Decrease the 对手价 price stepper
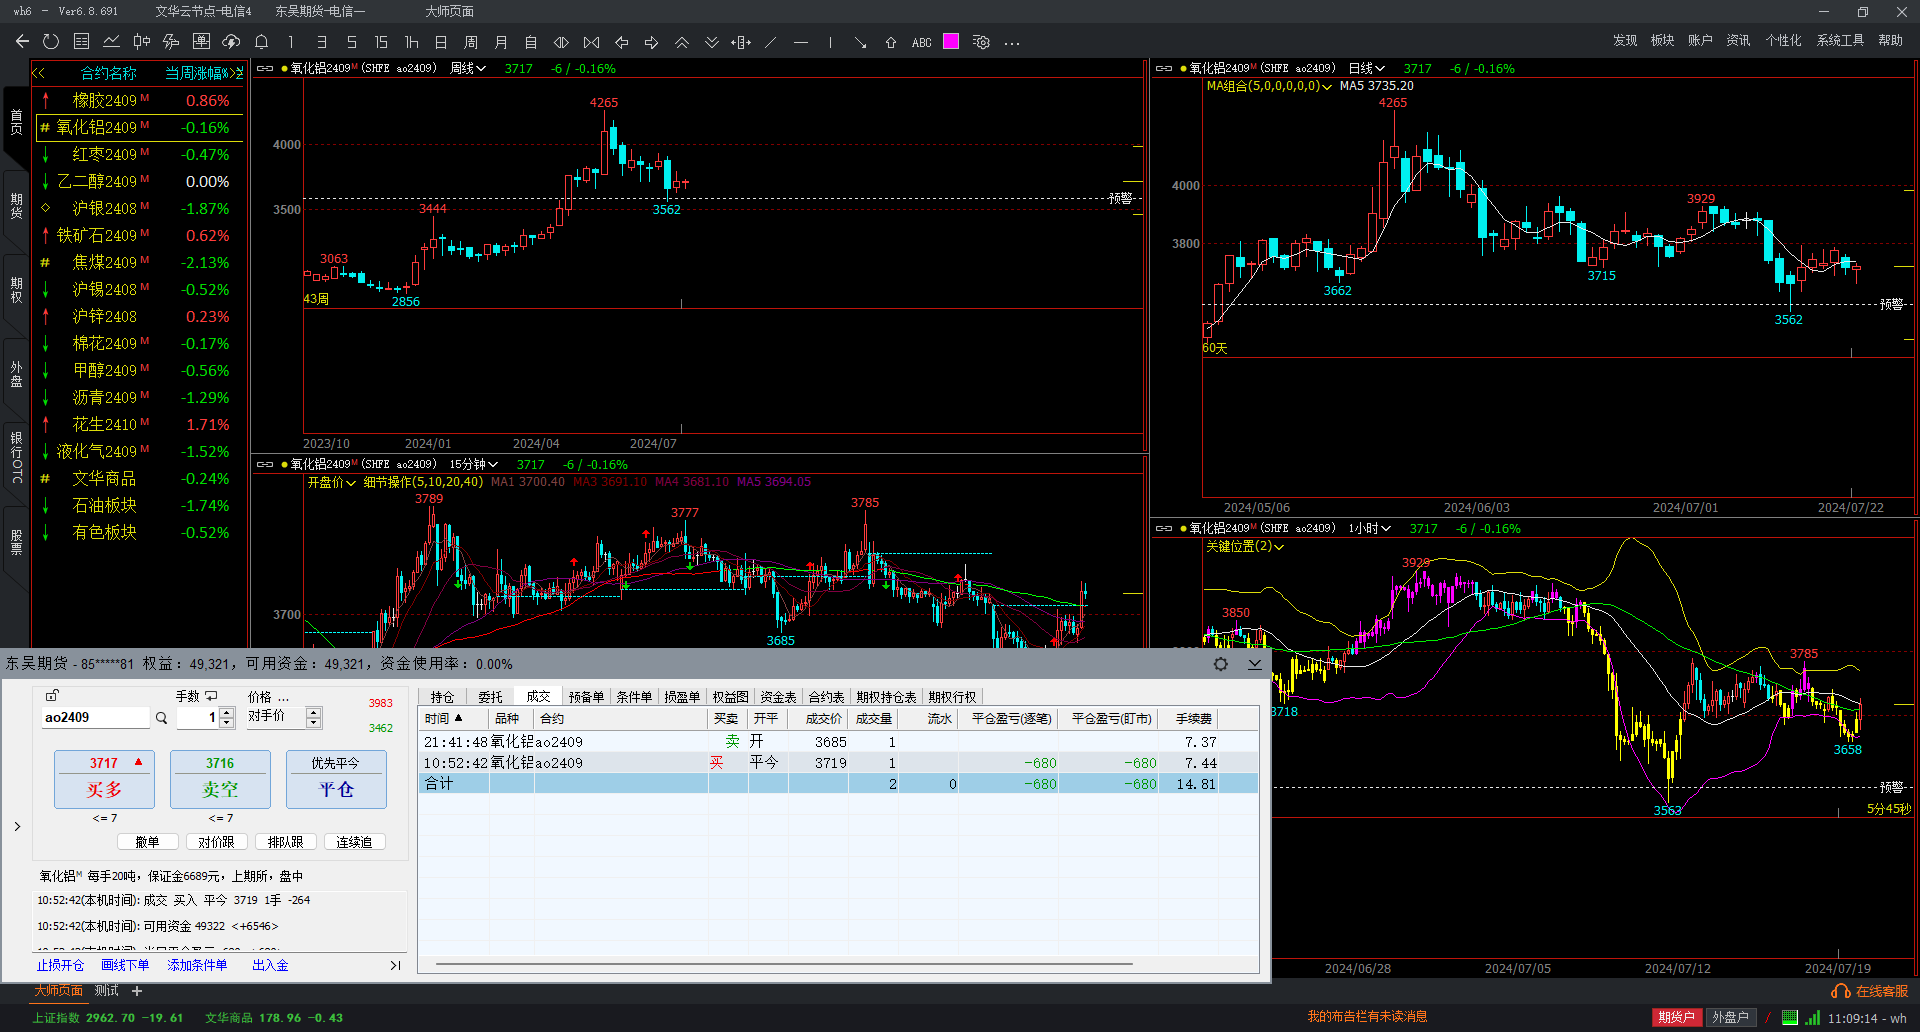Screen dimensions: 1920x1032 point(314,722)
